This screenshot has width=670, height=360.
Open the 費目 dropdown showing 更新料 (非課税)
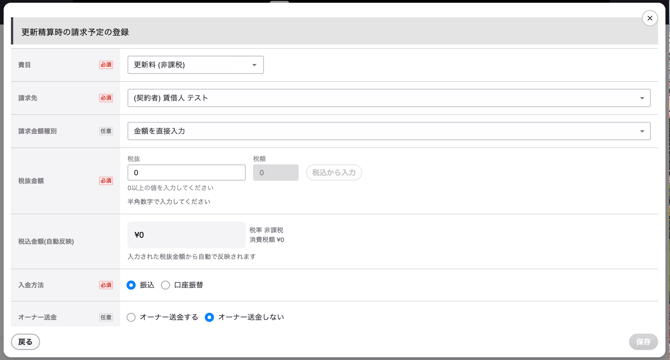point(195,65)
